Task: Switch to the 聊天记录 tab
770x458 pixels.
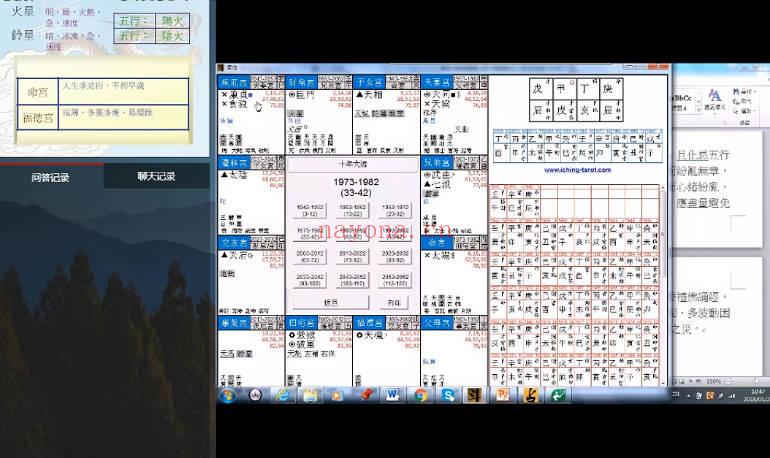Action: 157,176
